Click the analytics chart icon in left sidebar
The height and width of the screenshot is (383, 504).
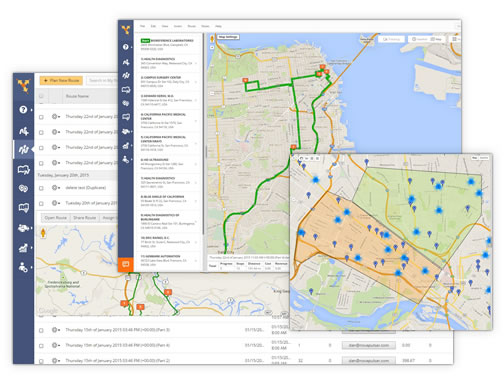click(x=23, y=248)
